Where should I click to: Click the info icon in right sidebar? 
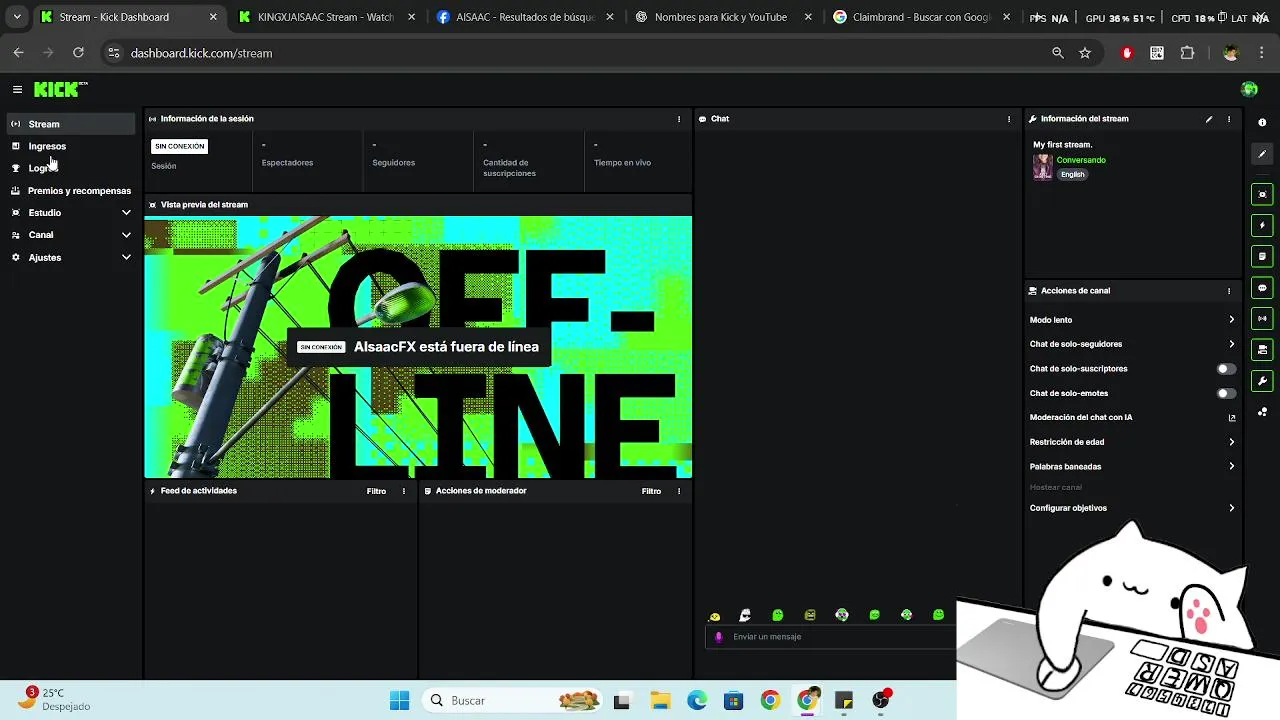[x=1262, y=122]
